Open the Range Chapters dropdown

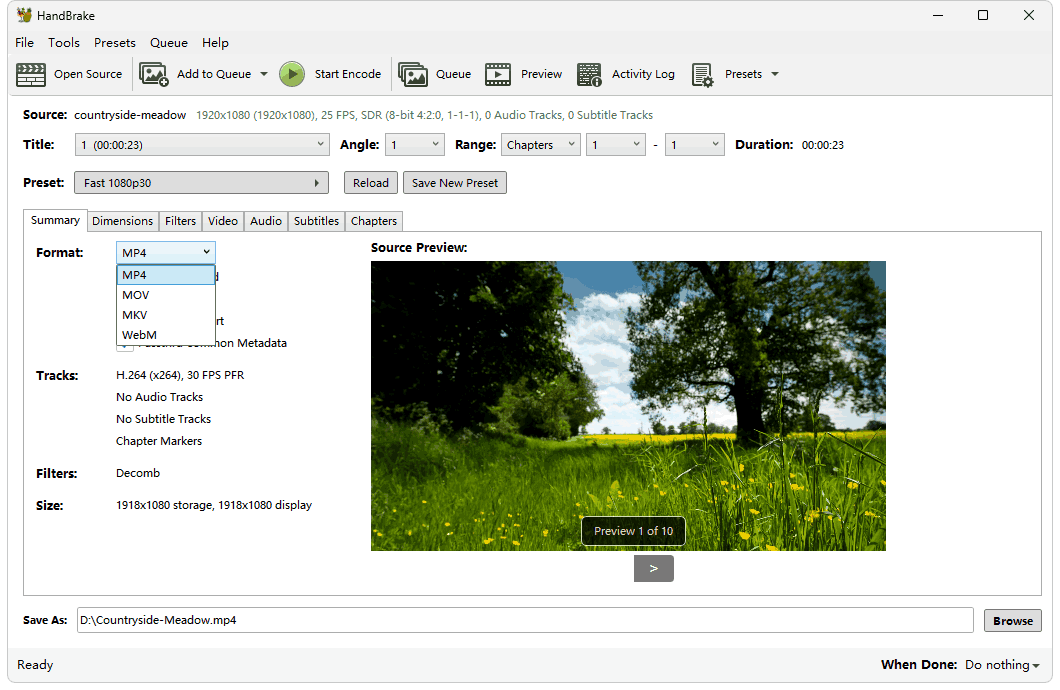[540, 144]
